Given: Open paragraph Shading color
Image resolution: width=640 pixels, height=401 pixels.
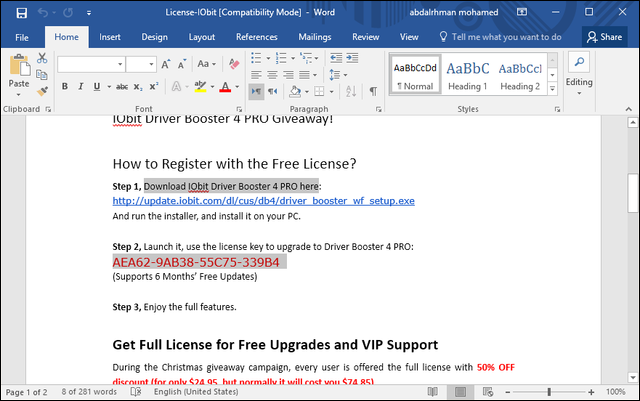Looking at the screenshot, I should click(295, 91).
